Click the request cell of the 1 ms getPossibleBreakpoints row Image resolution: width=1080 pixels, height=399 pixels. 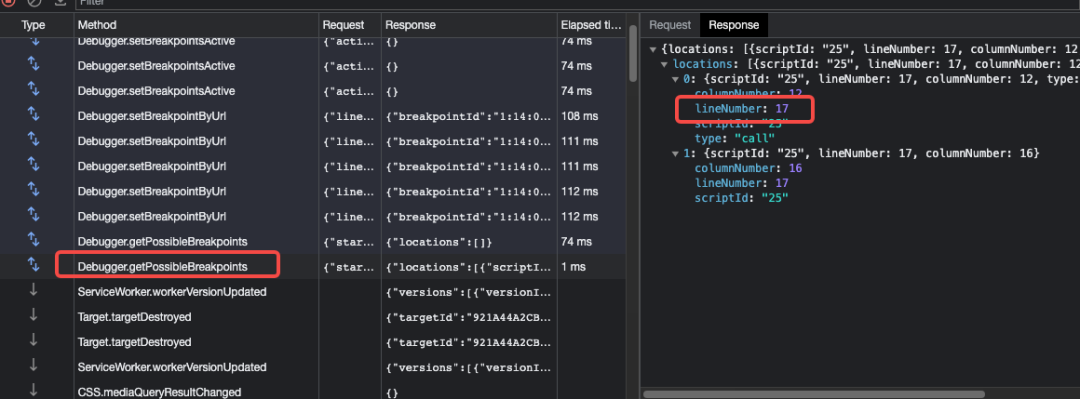[x=350, y=267]
